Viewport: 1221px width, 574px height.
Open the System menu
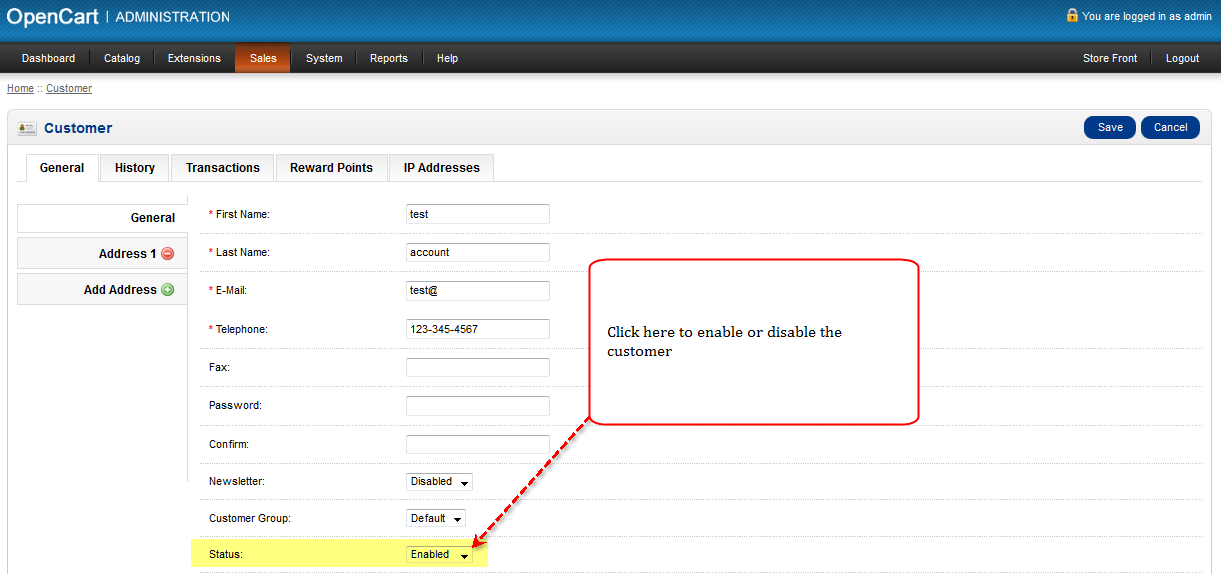(324, 58)
